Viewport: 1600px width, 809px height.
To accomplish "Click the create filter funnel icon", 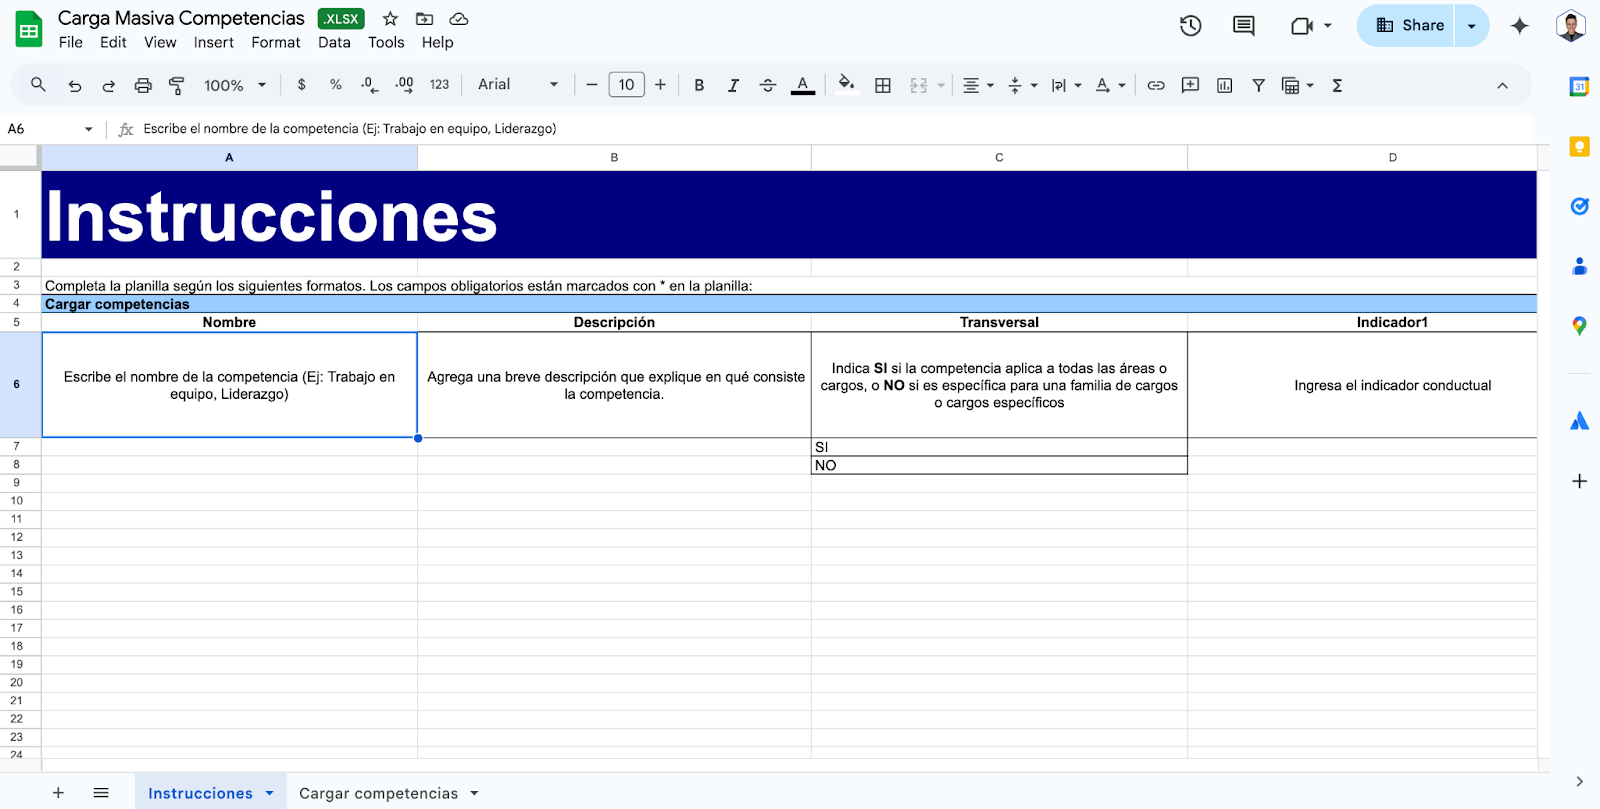I will [x=1258, y=85].
